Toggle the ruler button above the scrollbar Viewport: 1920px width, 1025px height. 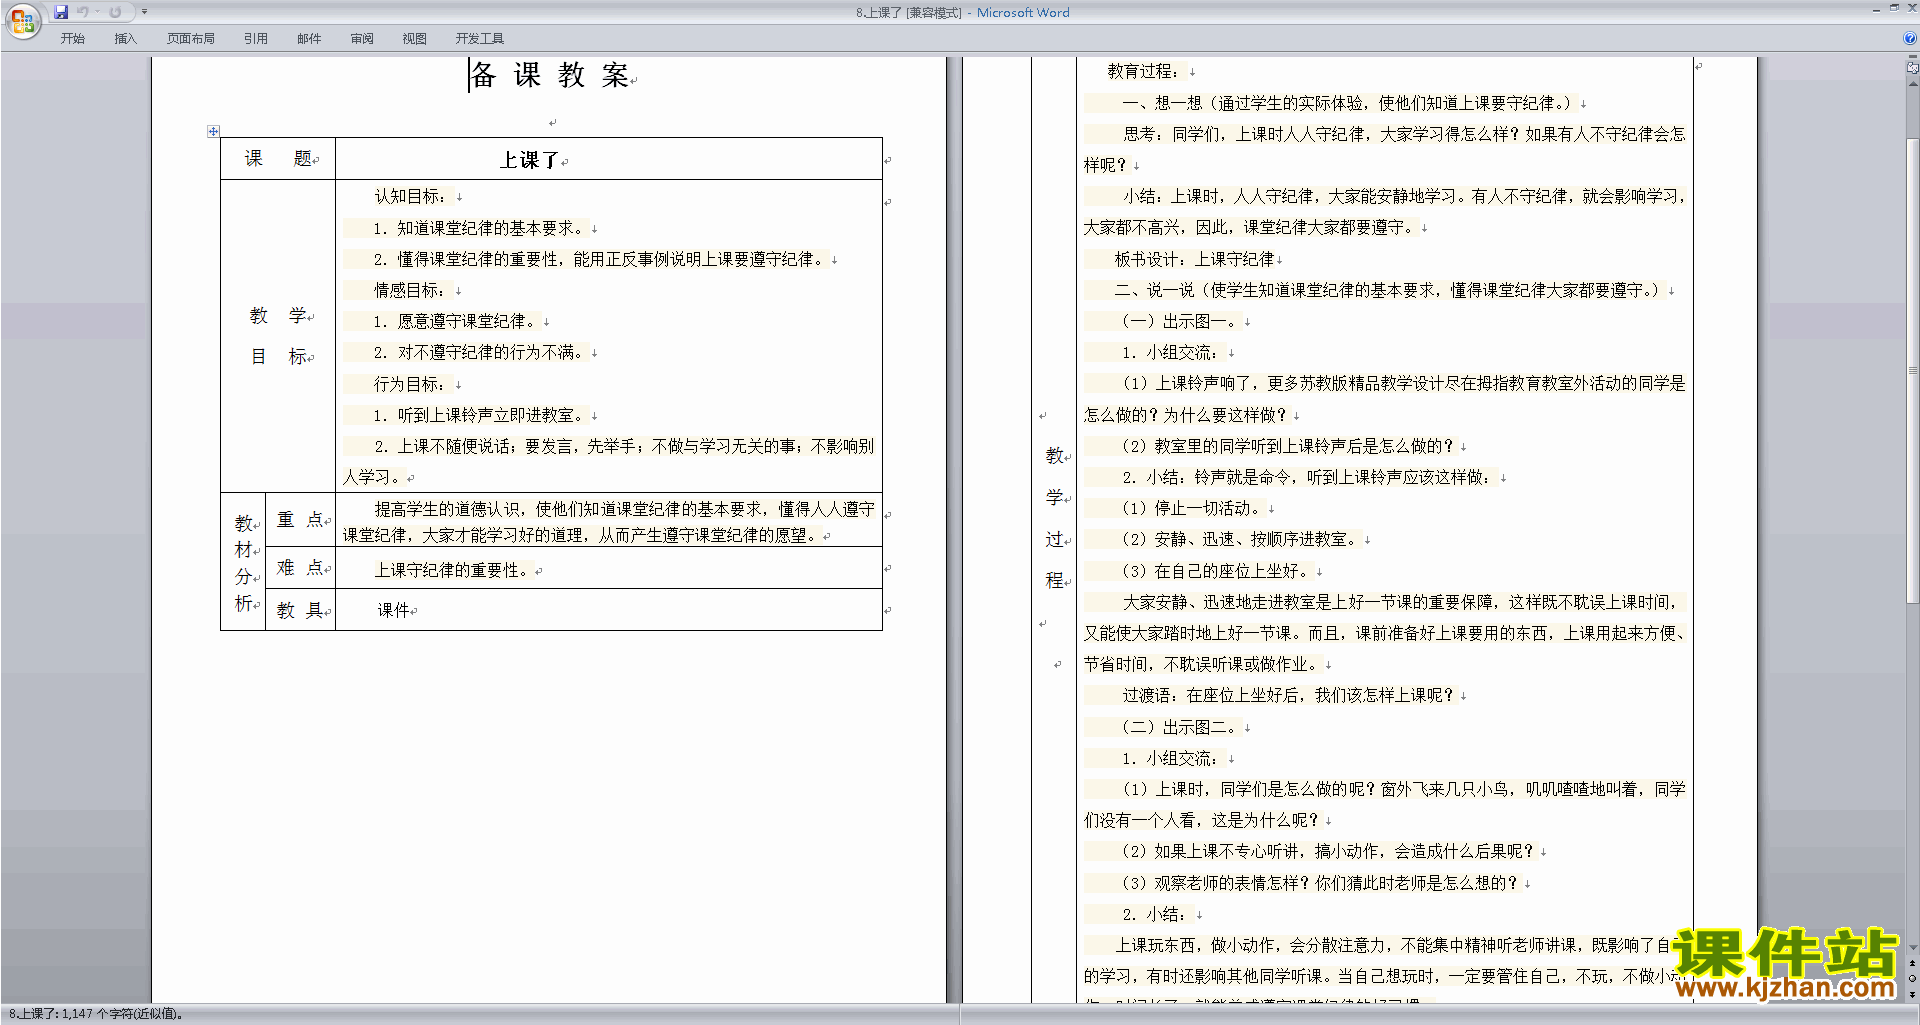pos(1913,68)
